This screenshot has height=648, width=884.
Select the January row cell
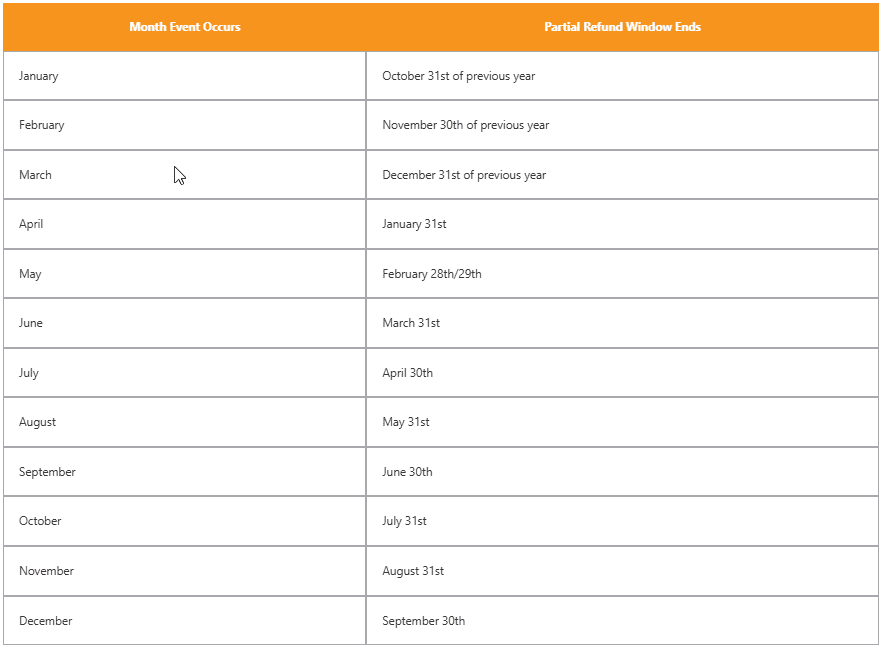(x=184, y=76)
